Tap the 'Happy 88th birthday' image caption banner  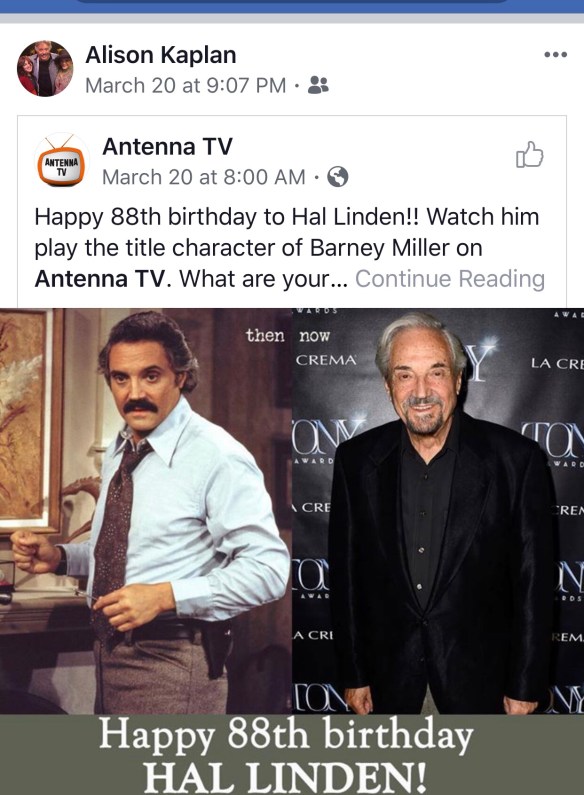point(292,754)
